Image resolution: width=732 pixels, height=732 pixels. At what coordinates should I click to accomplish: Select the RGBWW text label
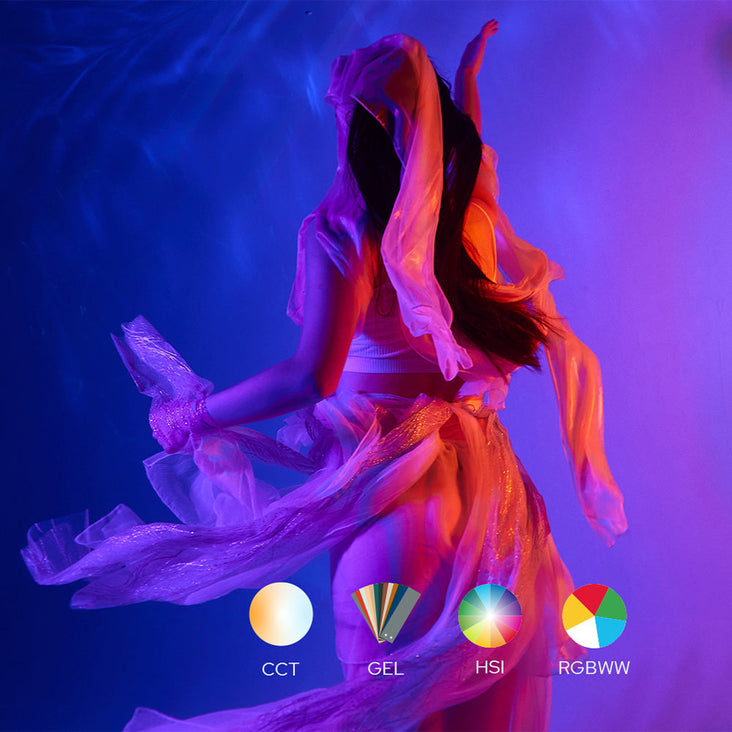pos(594,668)
